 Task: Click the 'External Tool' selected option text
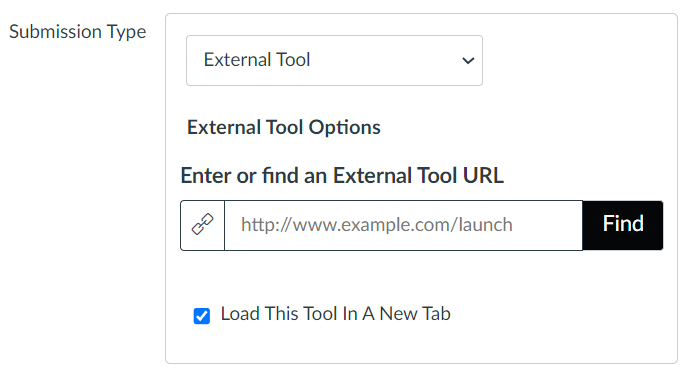click(257, 60)
